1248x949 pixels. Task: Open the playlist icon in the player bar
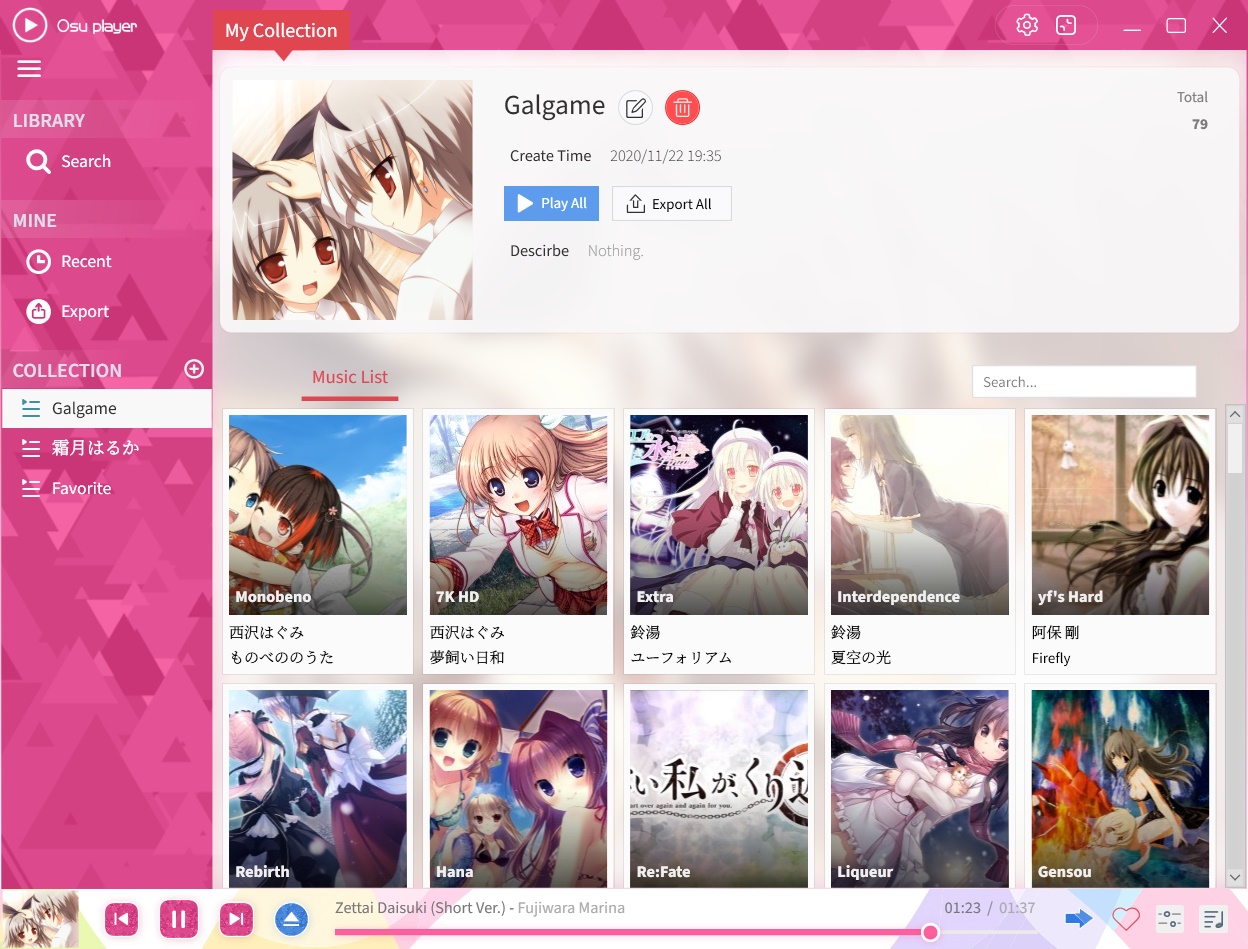click(1213, 918)
